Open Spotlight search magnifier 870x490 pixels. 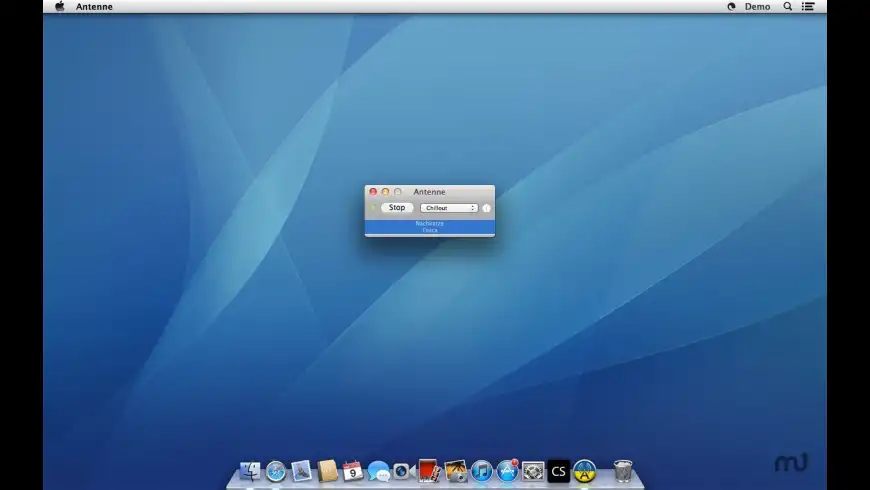coord(788,7)
